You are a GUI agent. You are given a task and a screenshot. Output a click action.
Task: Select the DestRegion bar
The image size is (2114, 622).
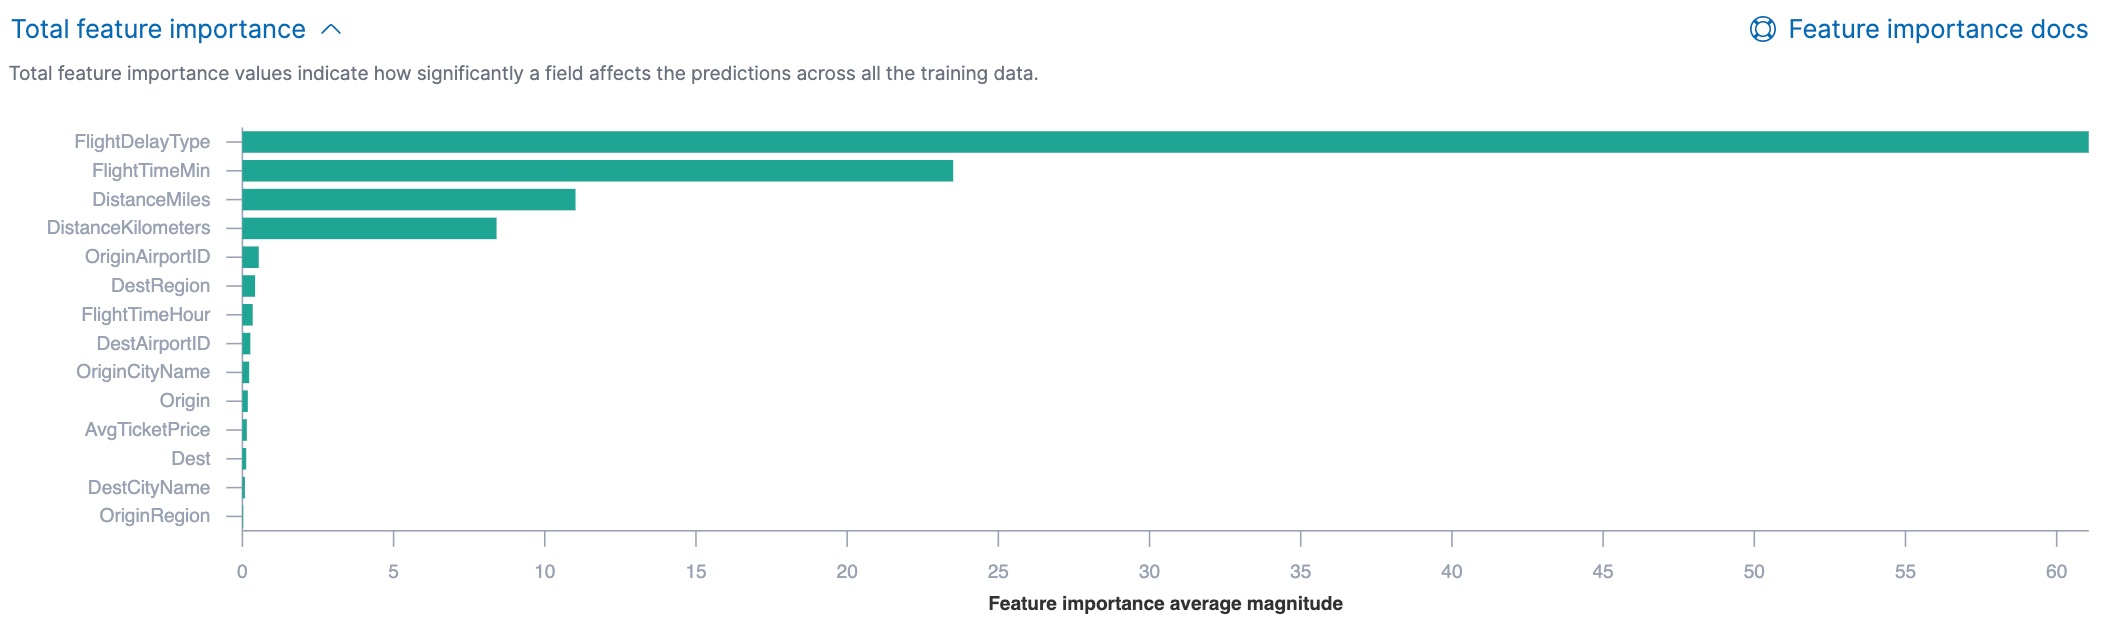click(x=249, y=285)
